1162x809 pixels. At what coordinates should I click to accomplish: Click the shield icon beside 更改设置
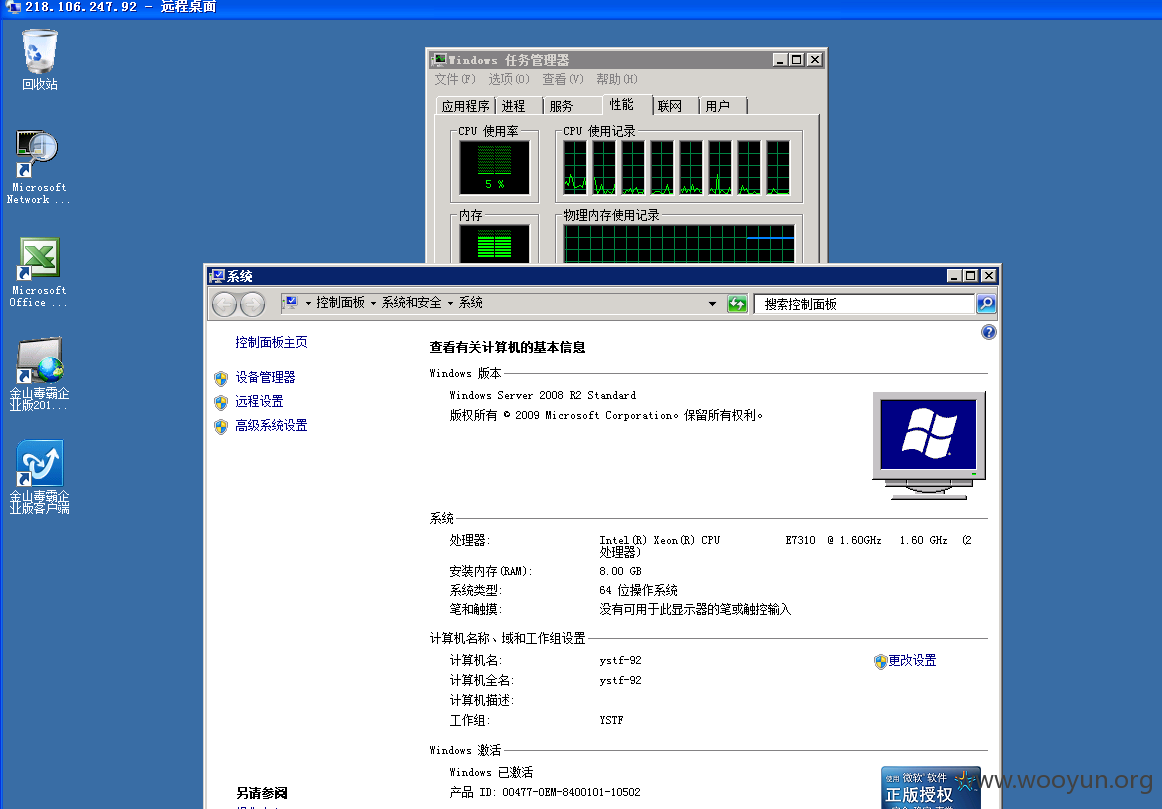coord(880,662)
